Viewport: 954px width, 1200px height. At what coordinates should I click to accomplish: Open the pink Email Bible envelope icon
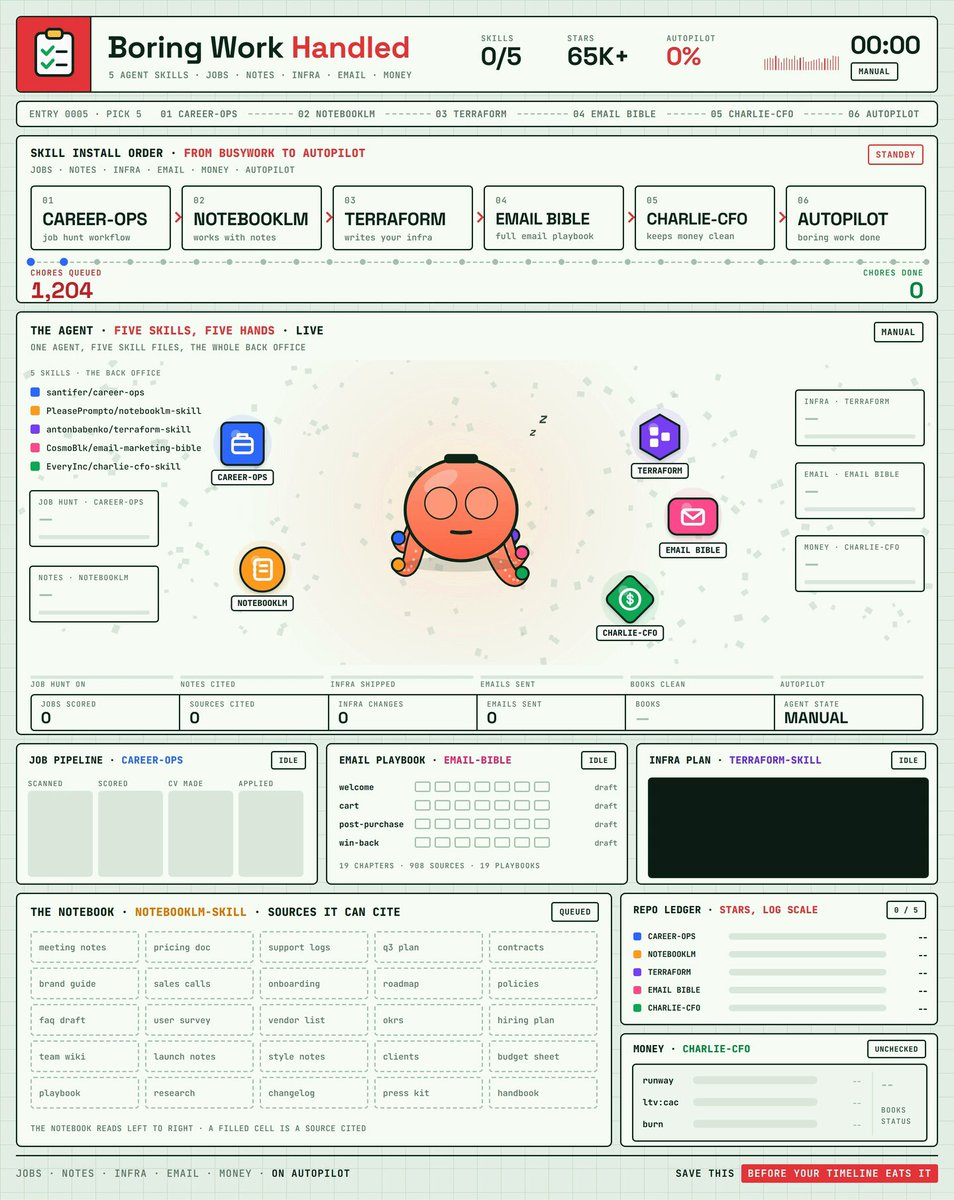tap(694, 517)
